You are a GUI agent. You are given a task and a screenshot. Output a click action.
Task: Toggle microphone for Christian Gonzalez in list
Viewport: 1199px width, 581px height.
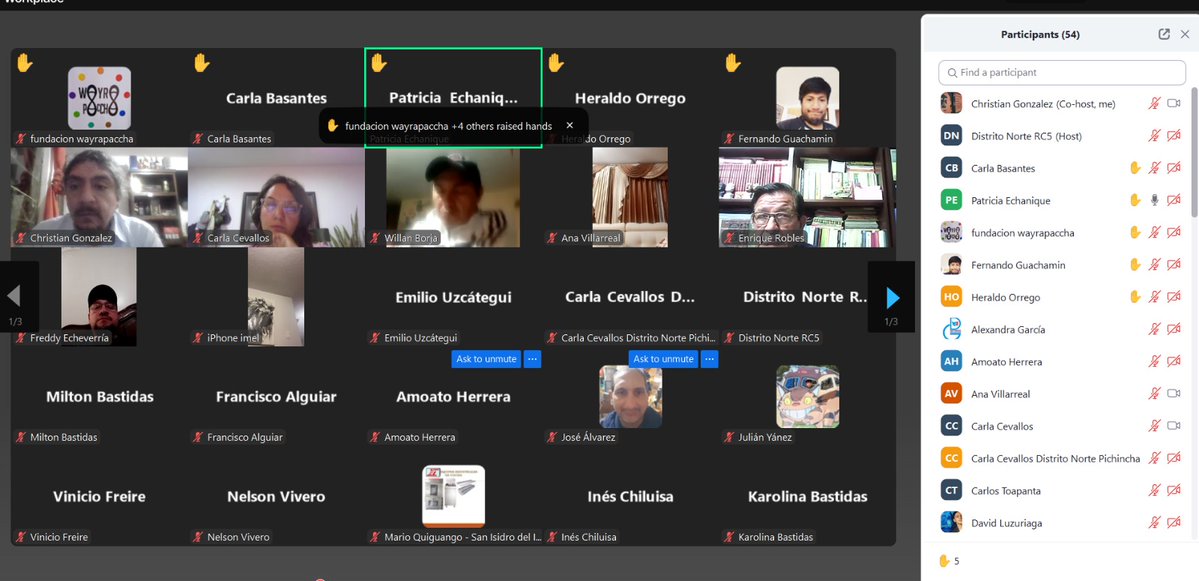1155,104
